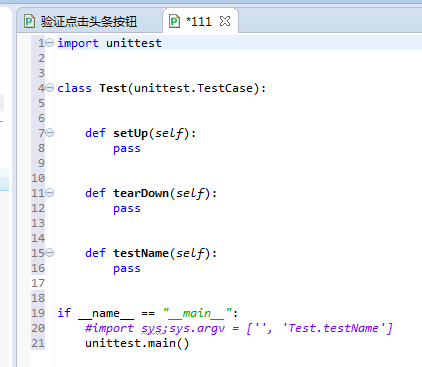The width and height of the screenshot is (422, 367).
Task: Collapse the tearDown method fold marker
Action: point(50,193)
